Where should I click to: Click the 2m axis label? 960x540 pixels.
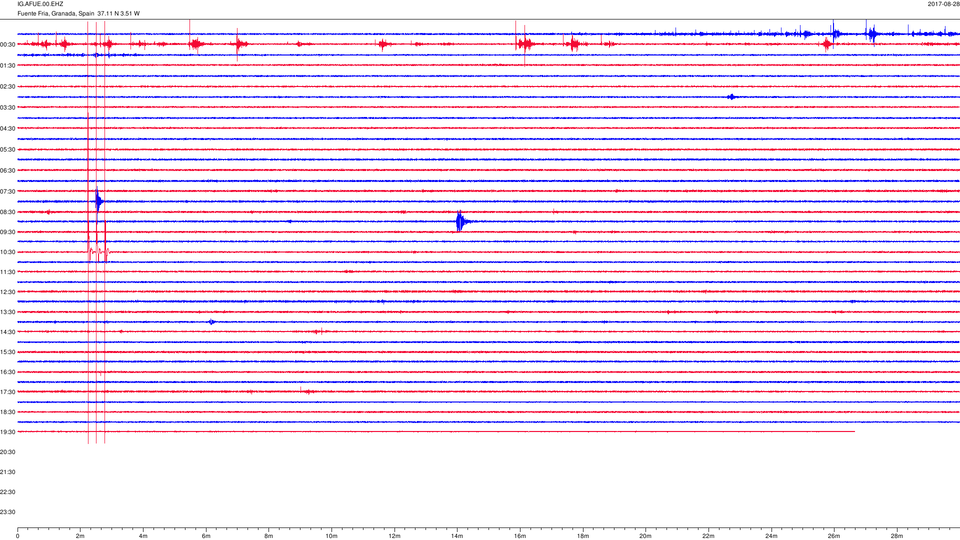point(80,536)
